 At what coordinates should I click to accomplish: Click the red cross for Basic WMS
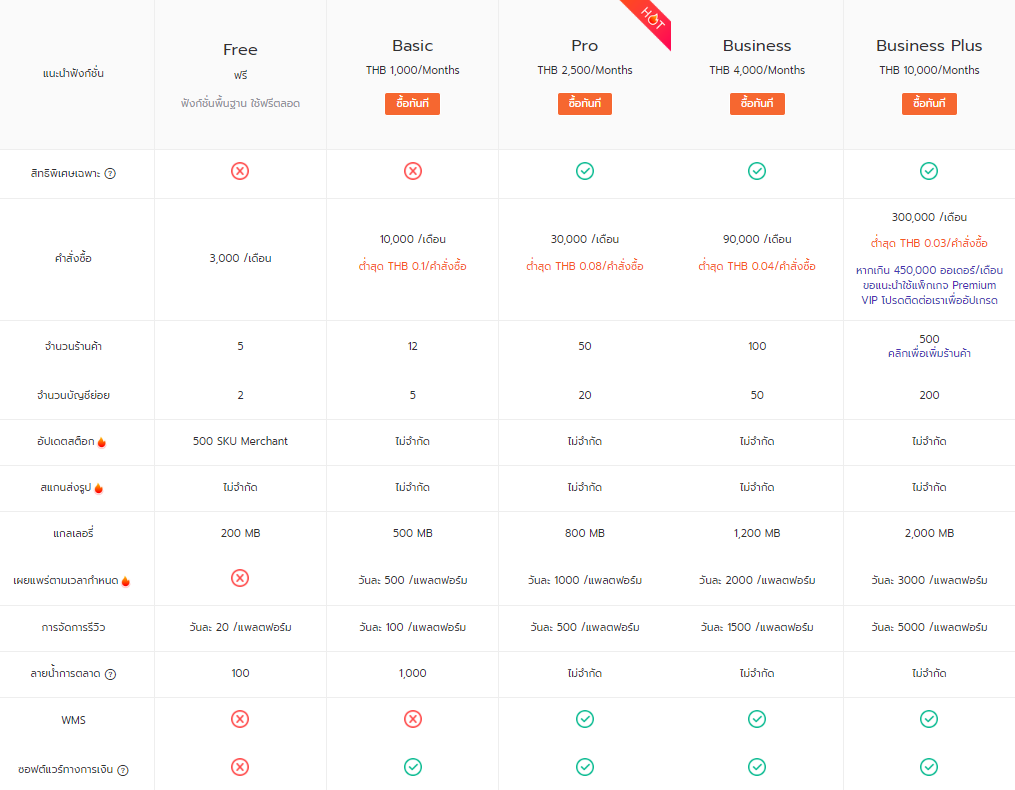[x=413, y=719]
